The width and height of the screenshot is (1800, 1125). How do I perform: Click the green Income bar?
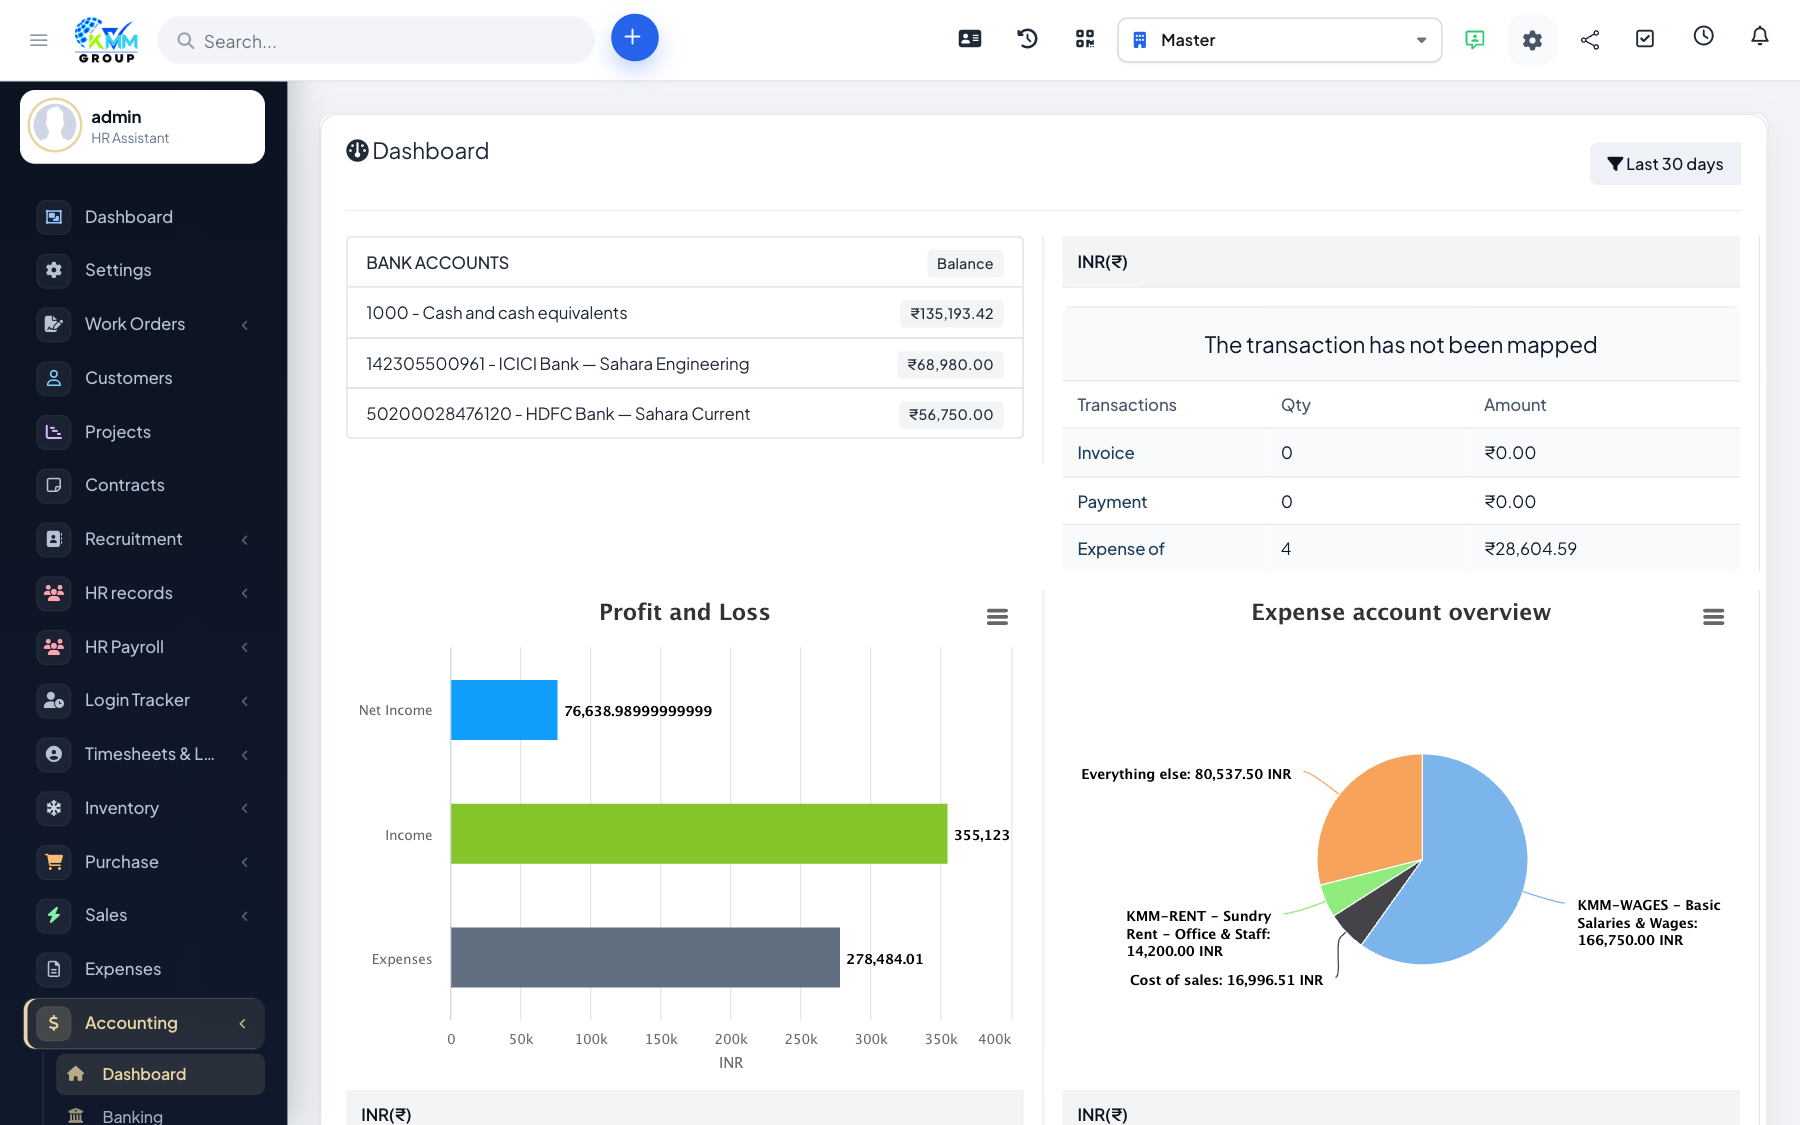(x=699, y=834)
